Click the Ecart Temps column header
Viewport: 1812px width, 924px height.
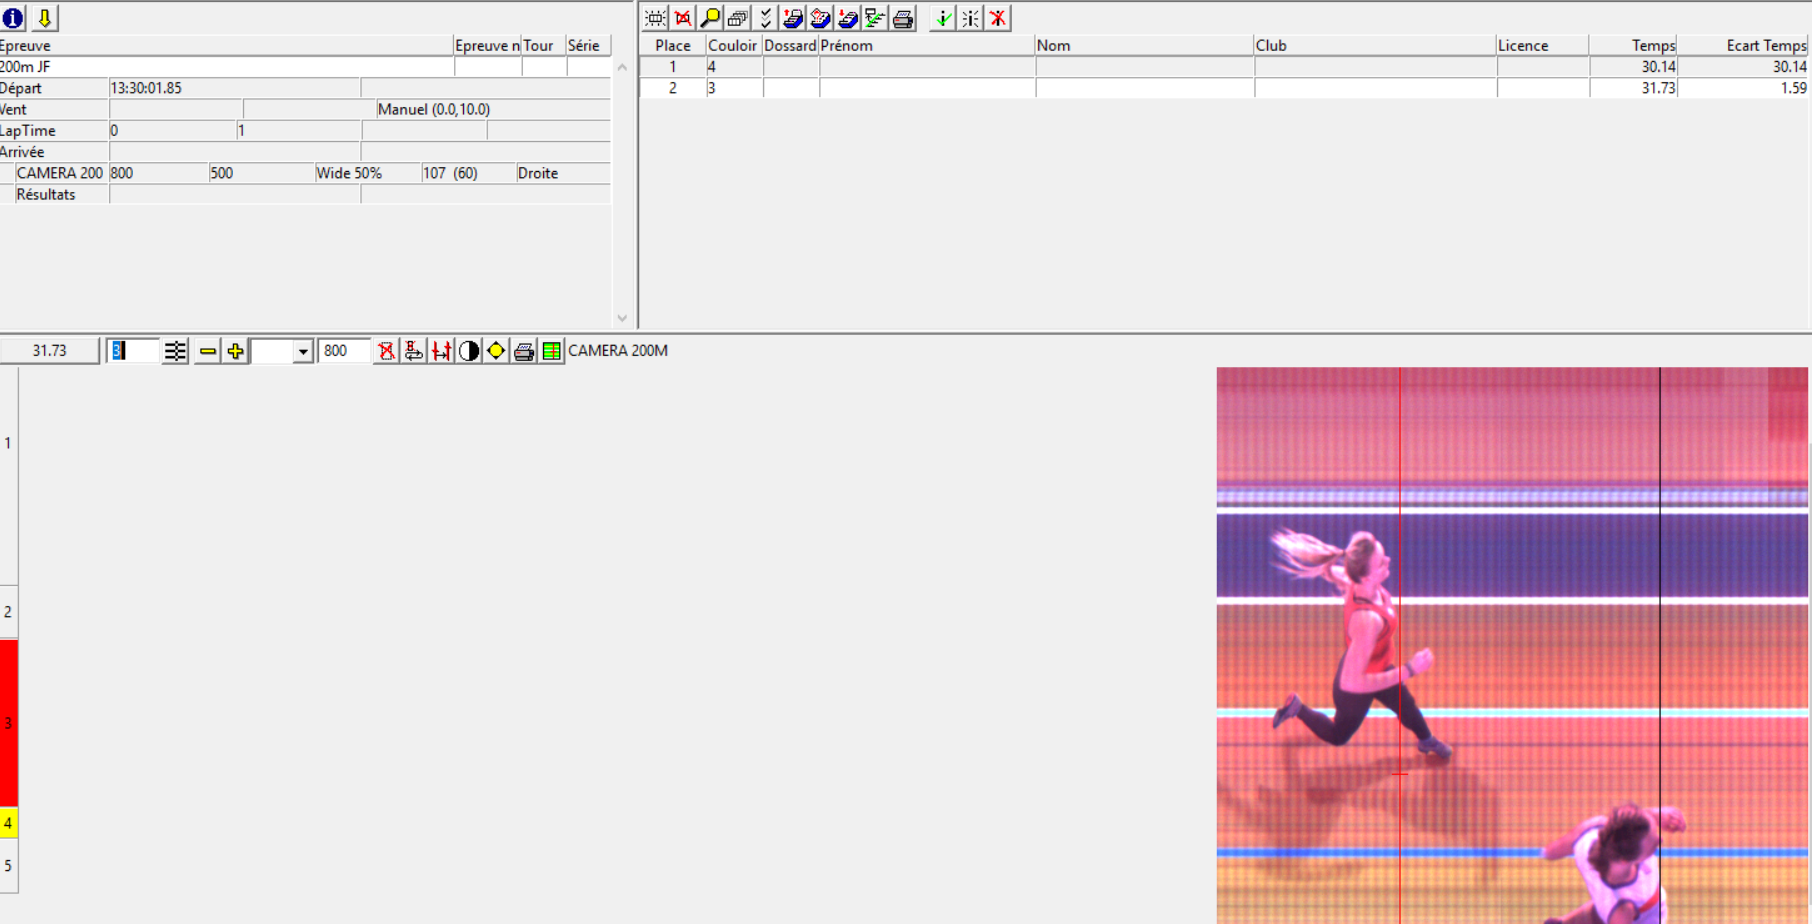pyautogui.click(x=1743, y=45)
